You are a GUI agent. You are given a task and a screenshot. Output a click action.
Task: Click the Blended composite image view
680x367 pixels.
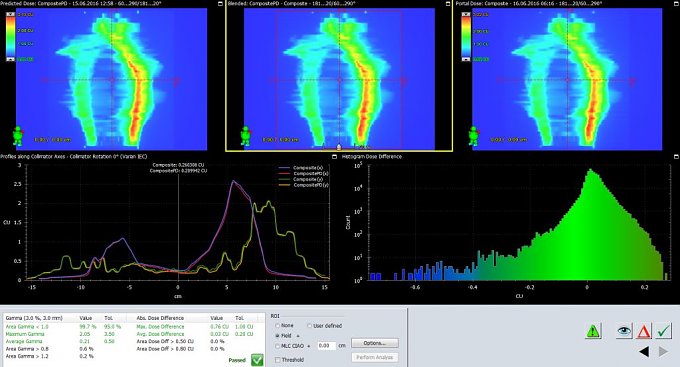pyautogui.click(x=339, y=79)
